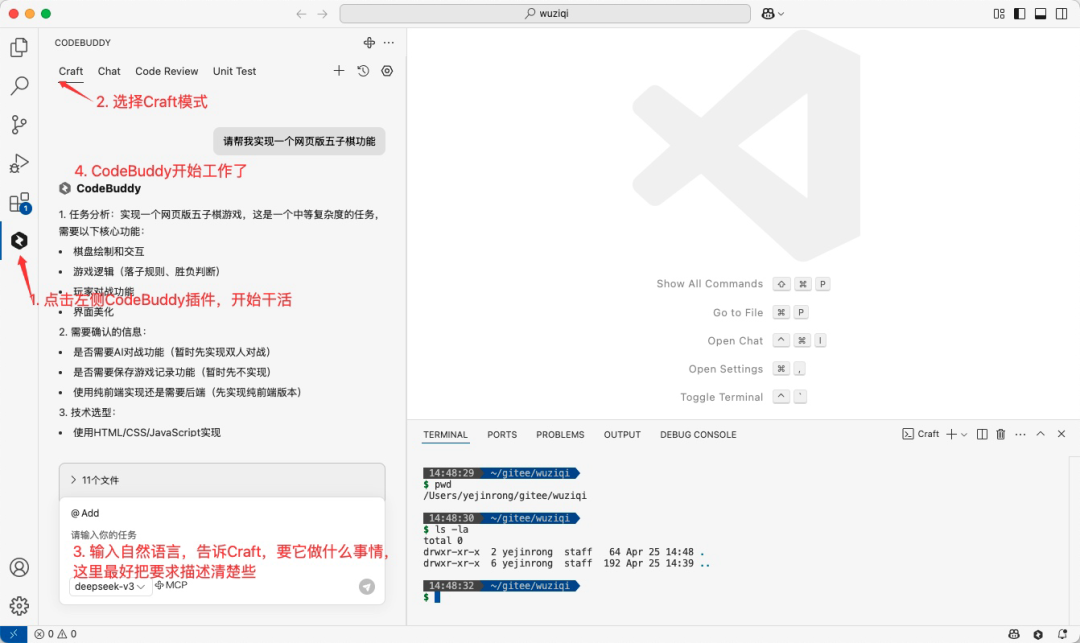The width and height of the screenshot is (1080, 643).
Task: Click the Open Settings shortcut hint
Action: (x=747, y=369)
